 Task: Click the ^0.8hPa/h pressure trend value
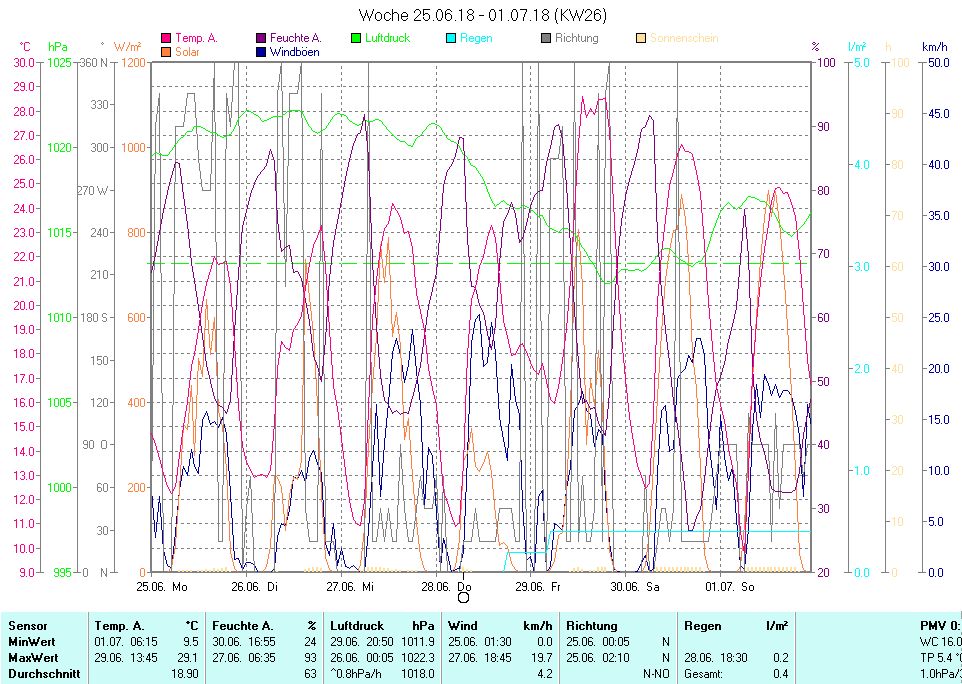click(356, 674)
